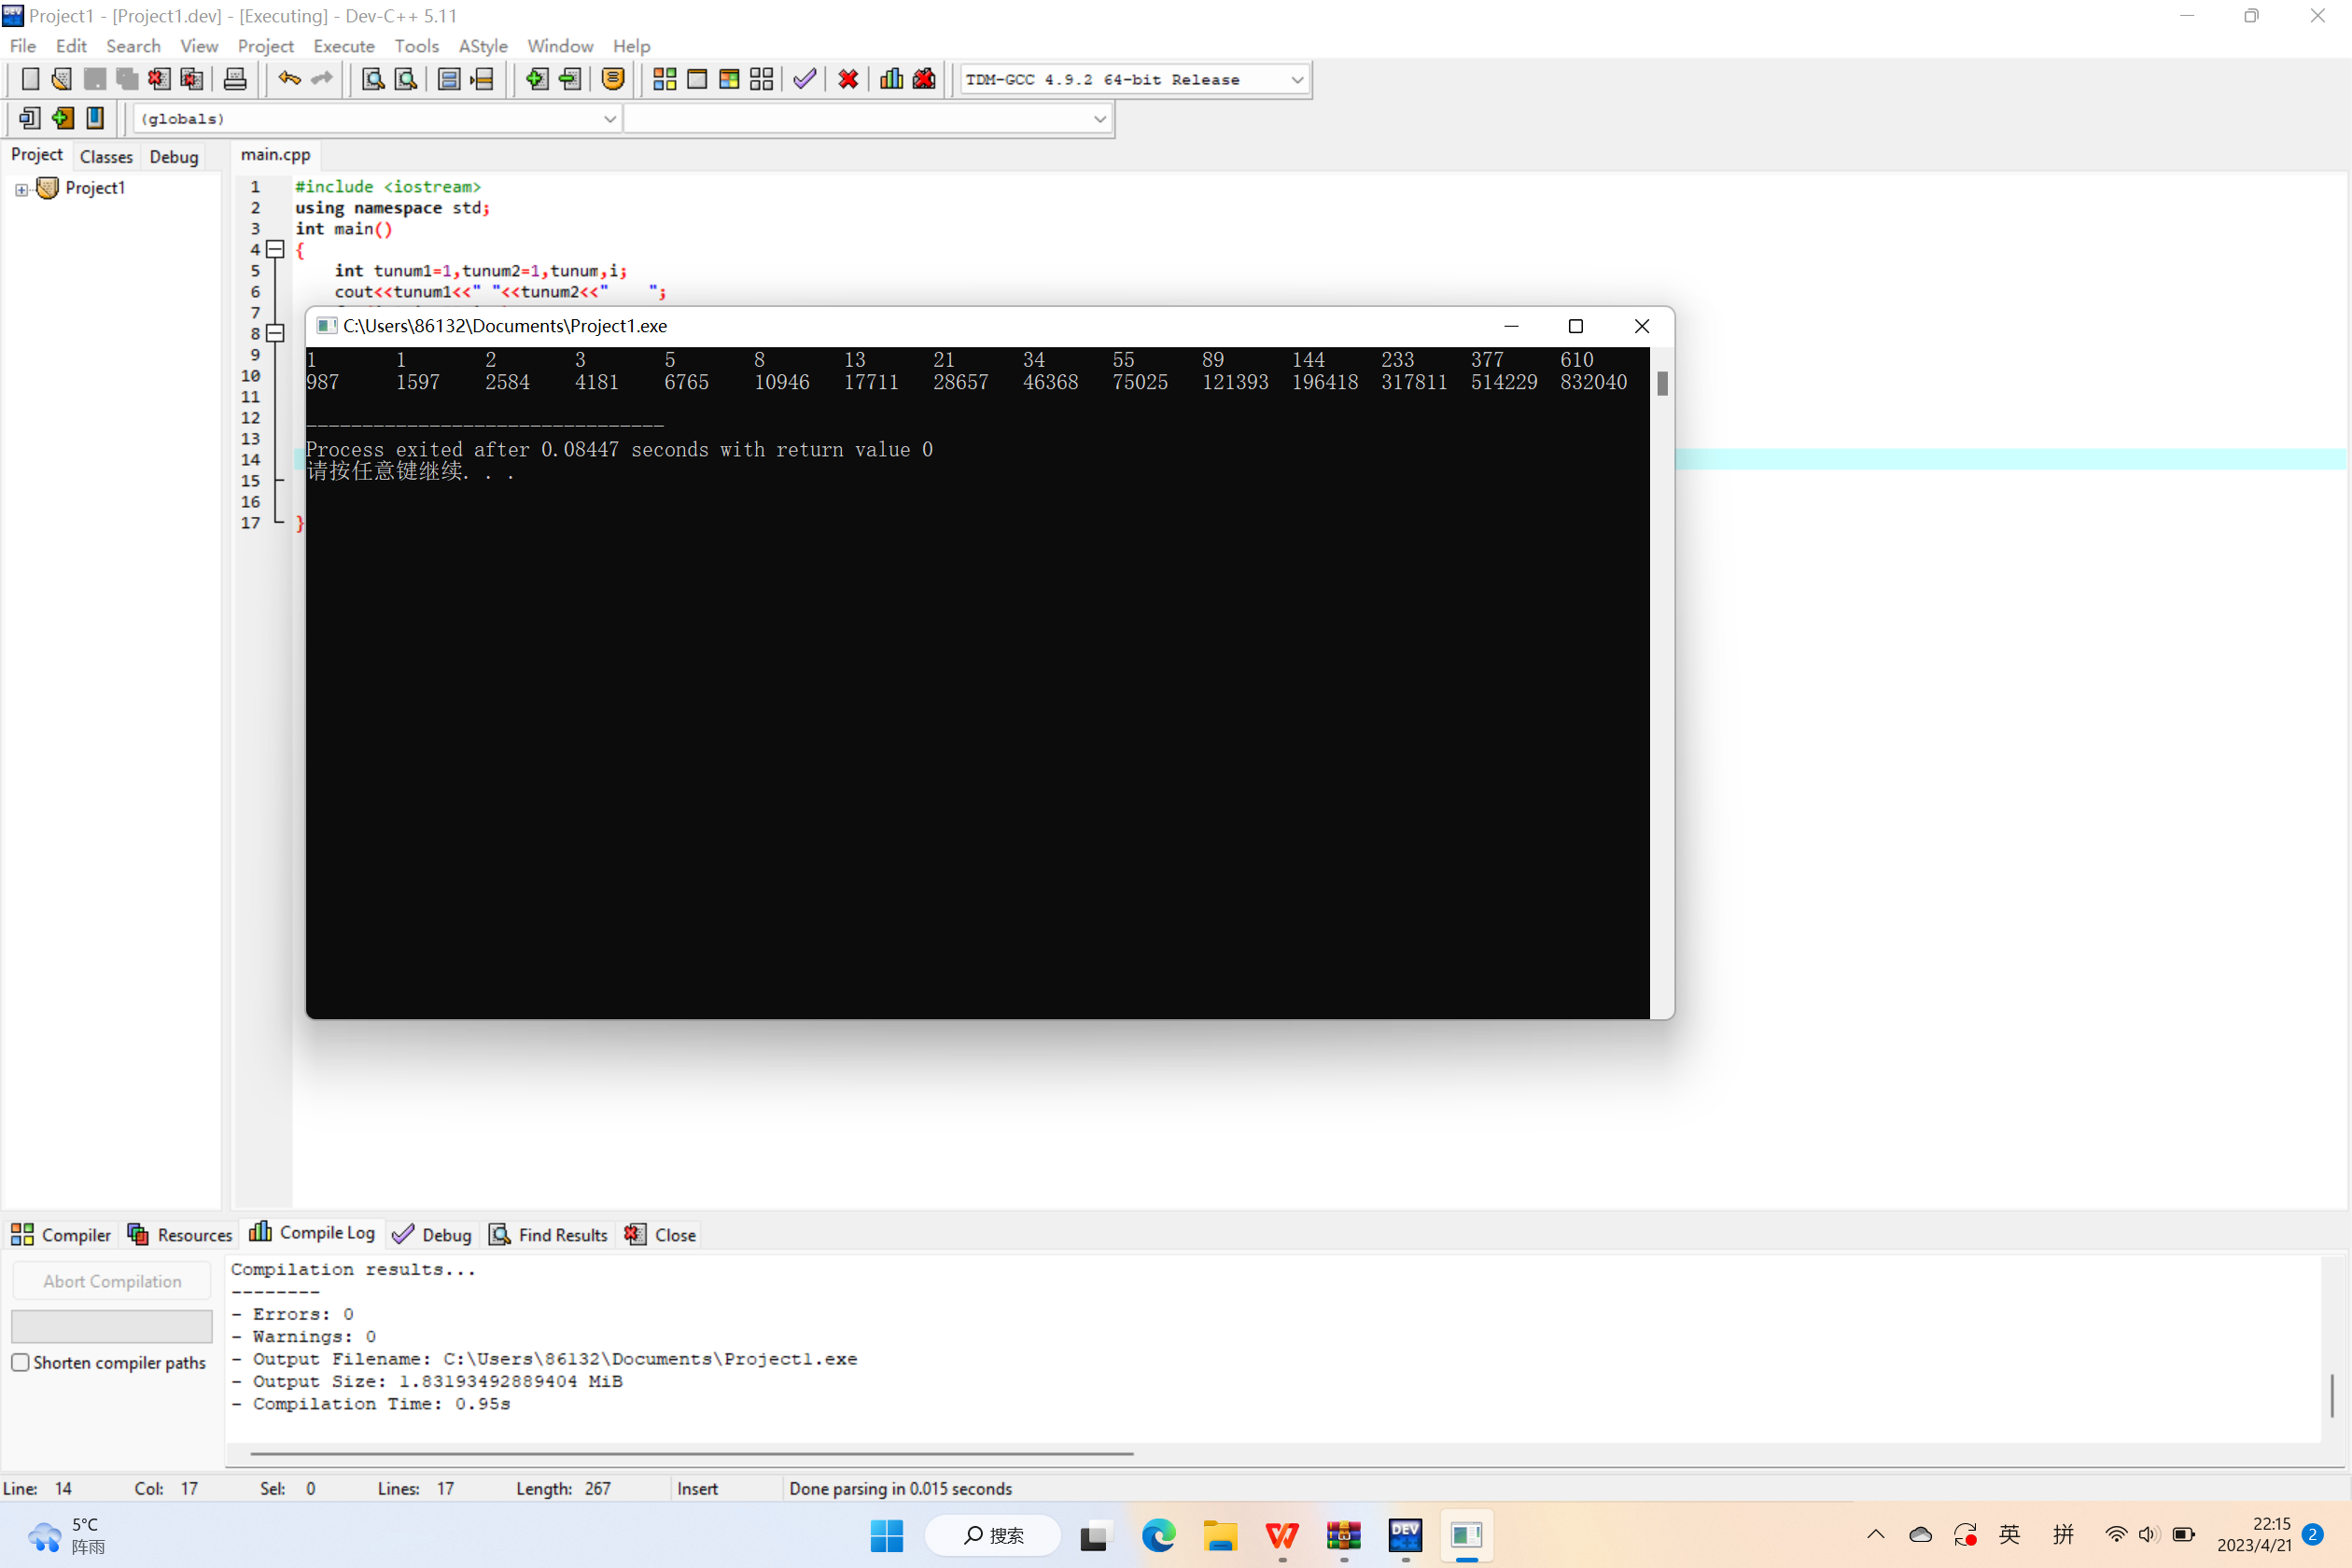This screenshot has width=2352, height=1568.
Task: Collapse the code fold at line 4
Action: click(275, 249)
